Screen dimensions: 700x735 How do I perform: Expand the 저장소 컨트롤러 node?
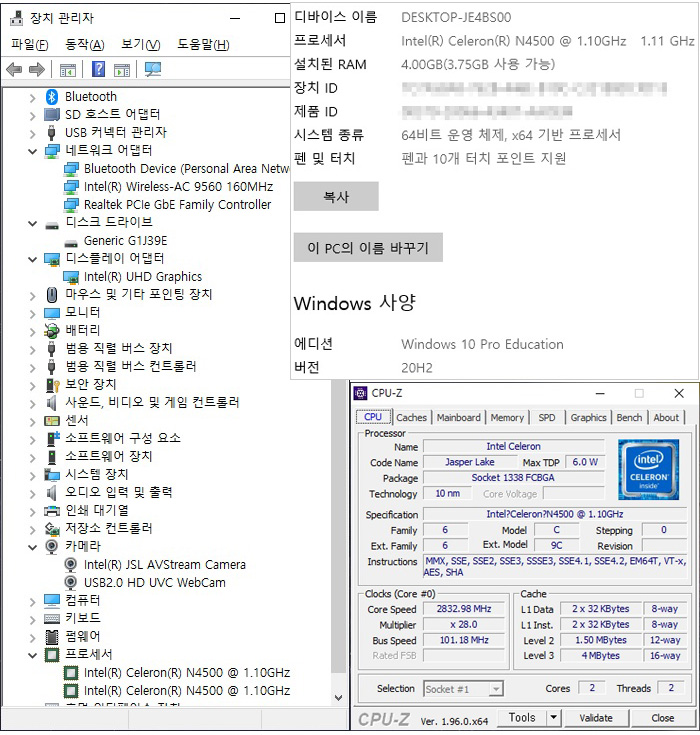click(x=32, y=529)
